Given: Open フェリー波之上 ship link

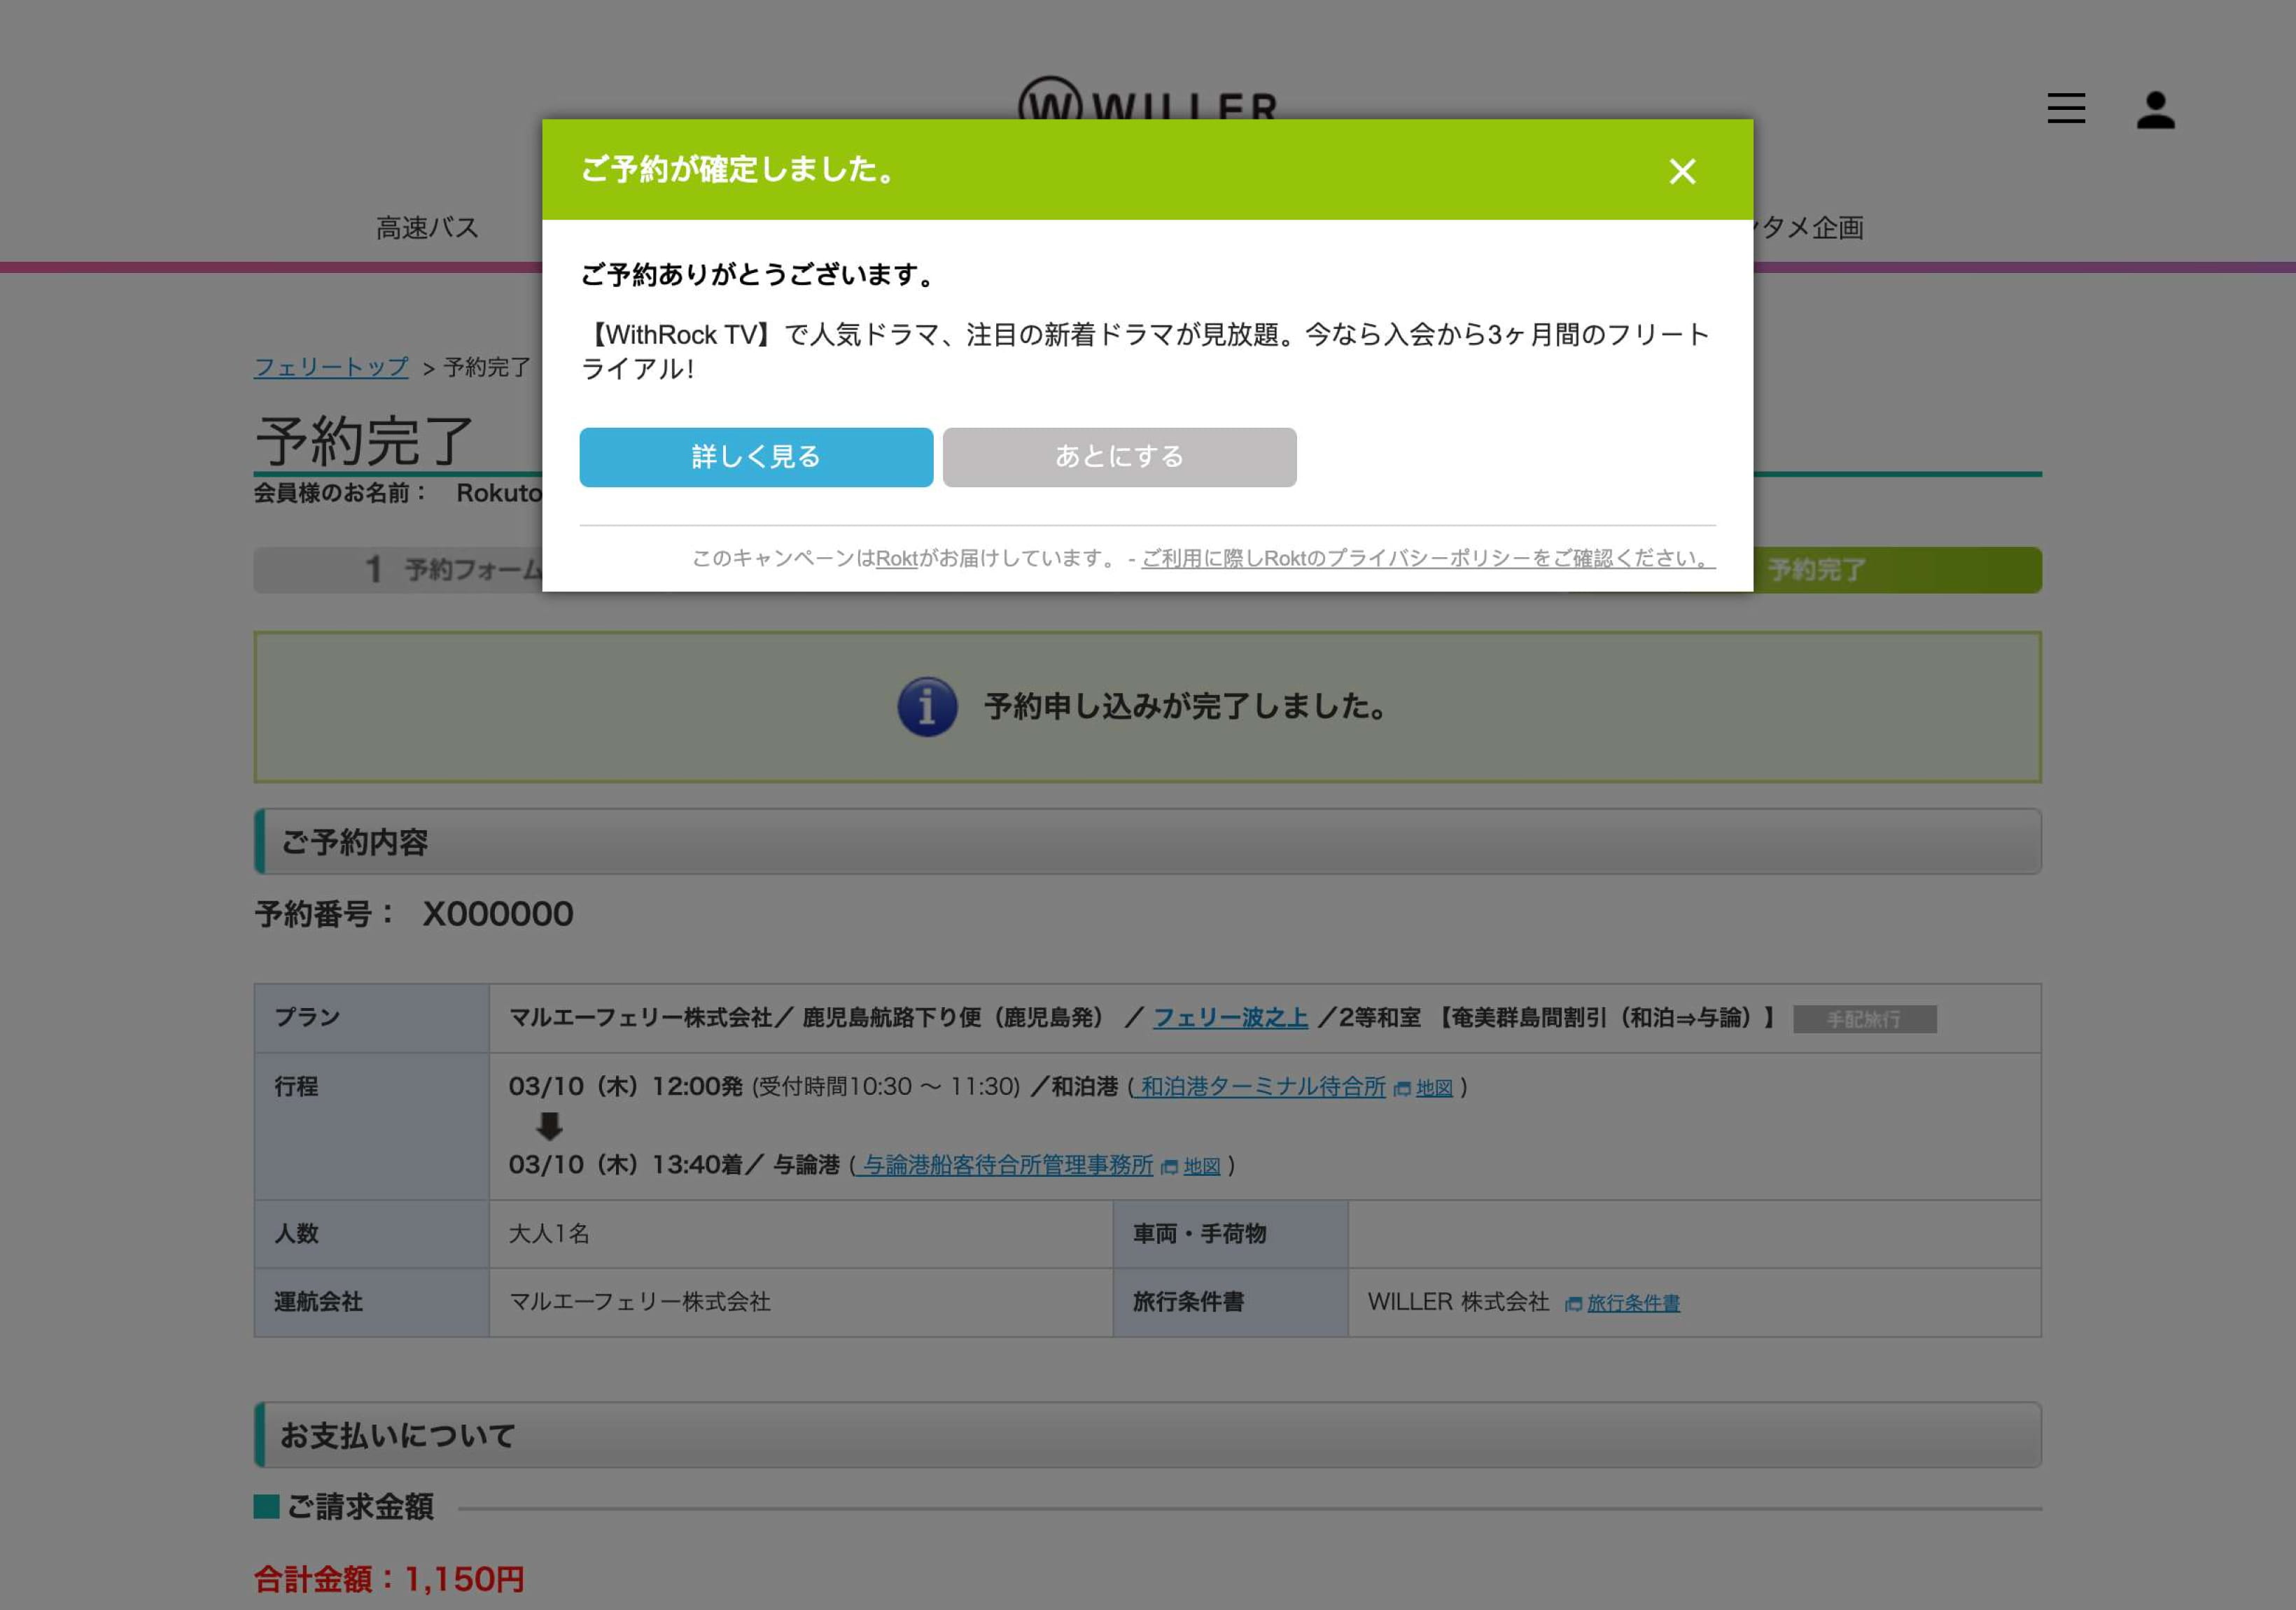Looking at the screenshot, I should [x=1230, y=1018].
